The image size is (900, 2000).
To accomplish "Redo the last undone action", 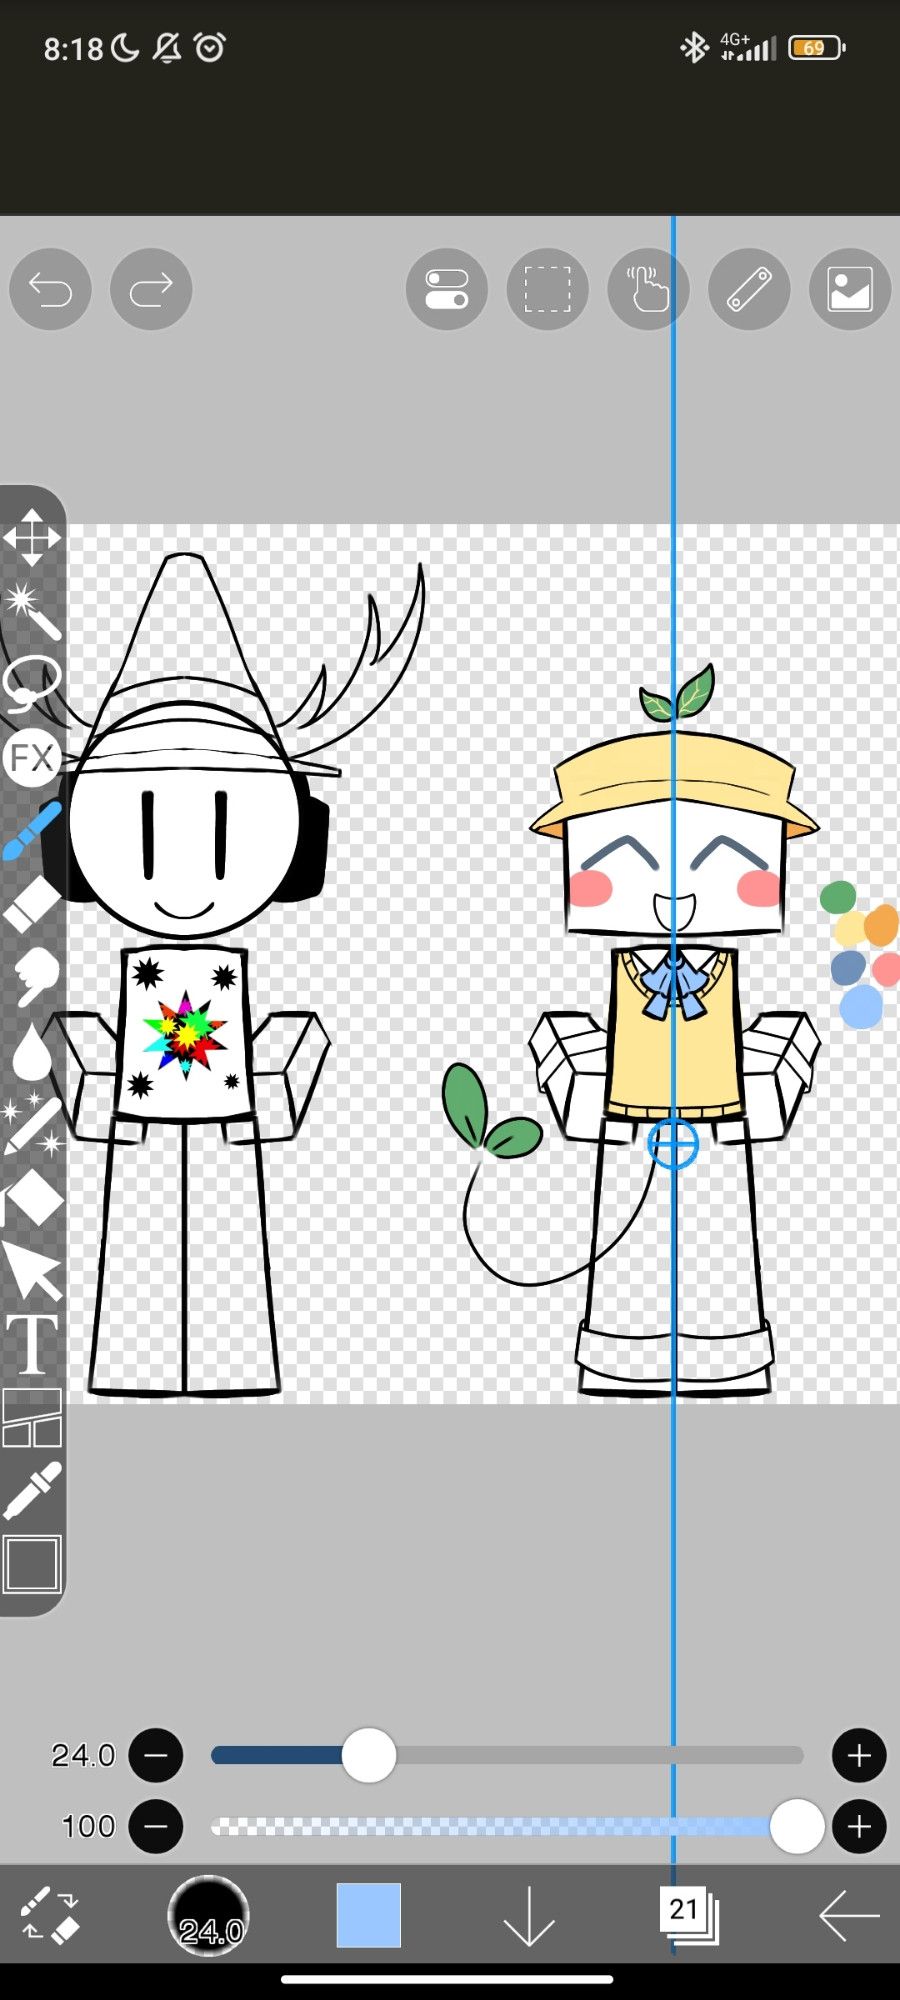I will (151, 290).
